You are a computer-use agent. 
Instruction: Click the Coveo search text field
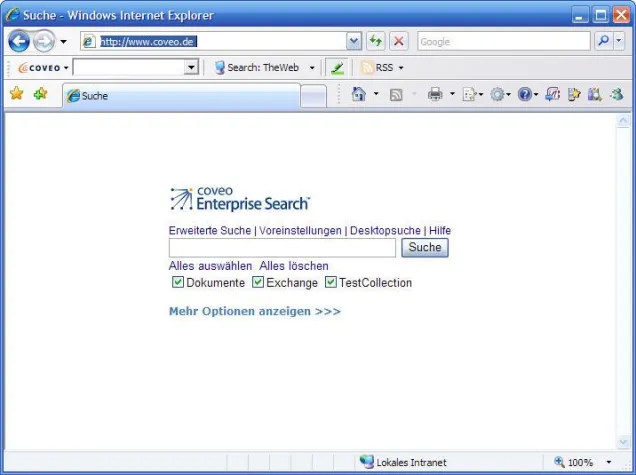pos(282,248)
